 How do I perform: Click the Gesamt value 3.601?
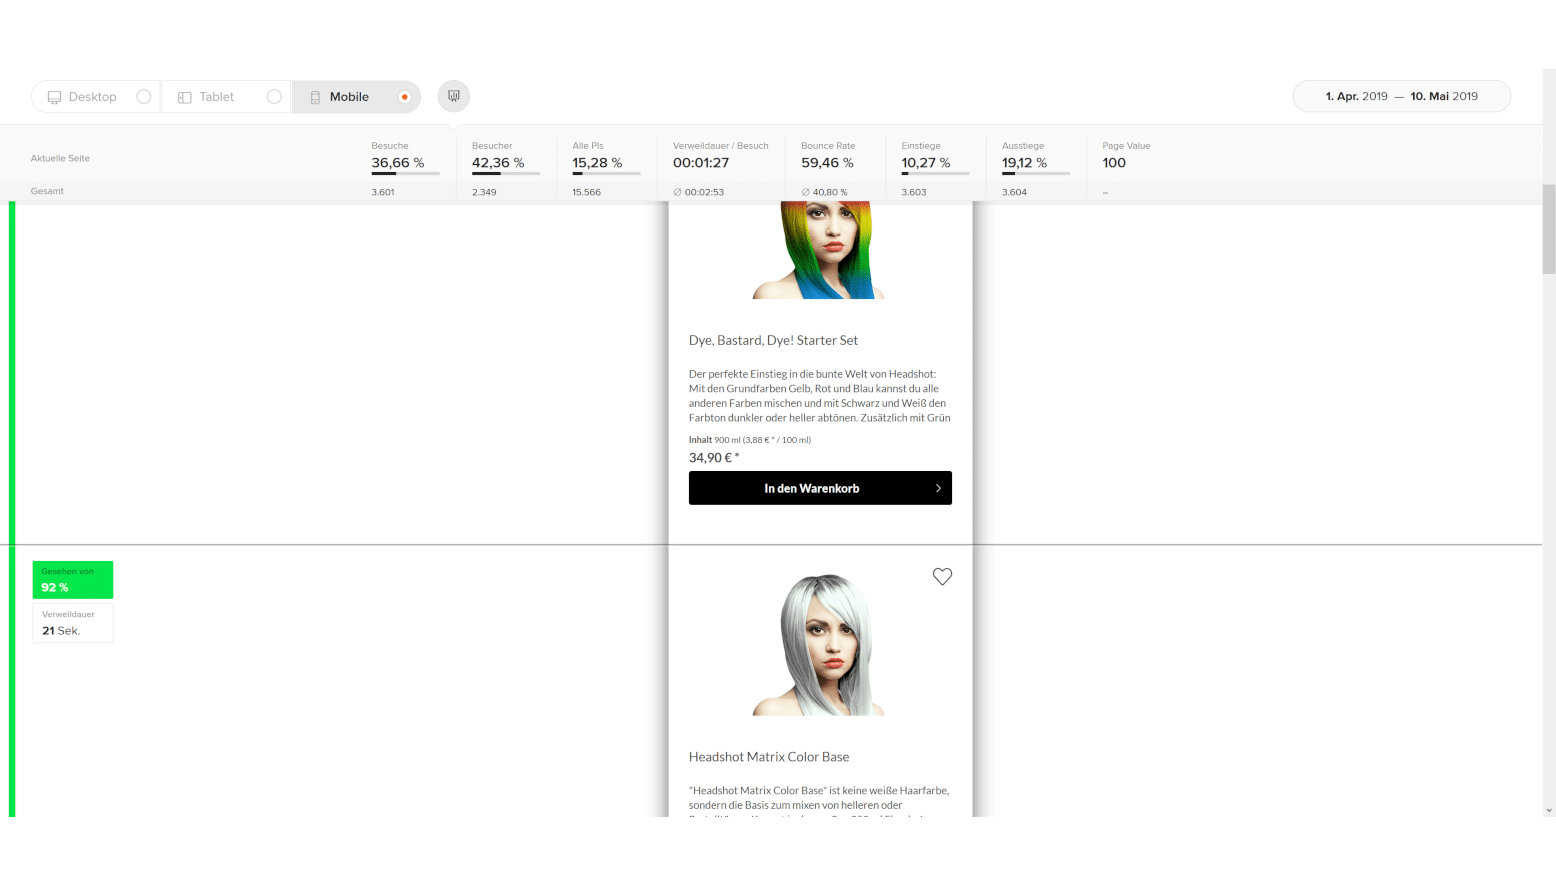383,192
